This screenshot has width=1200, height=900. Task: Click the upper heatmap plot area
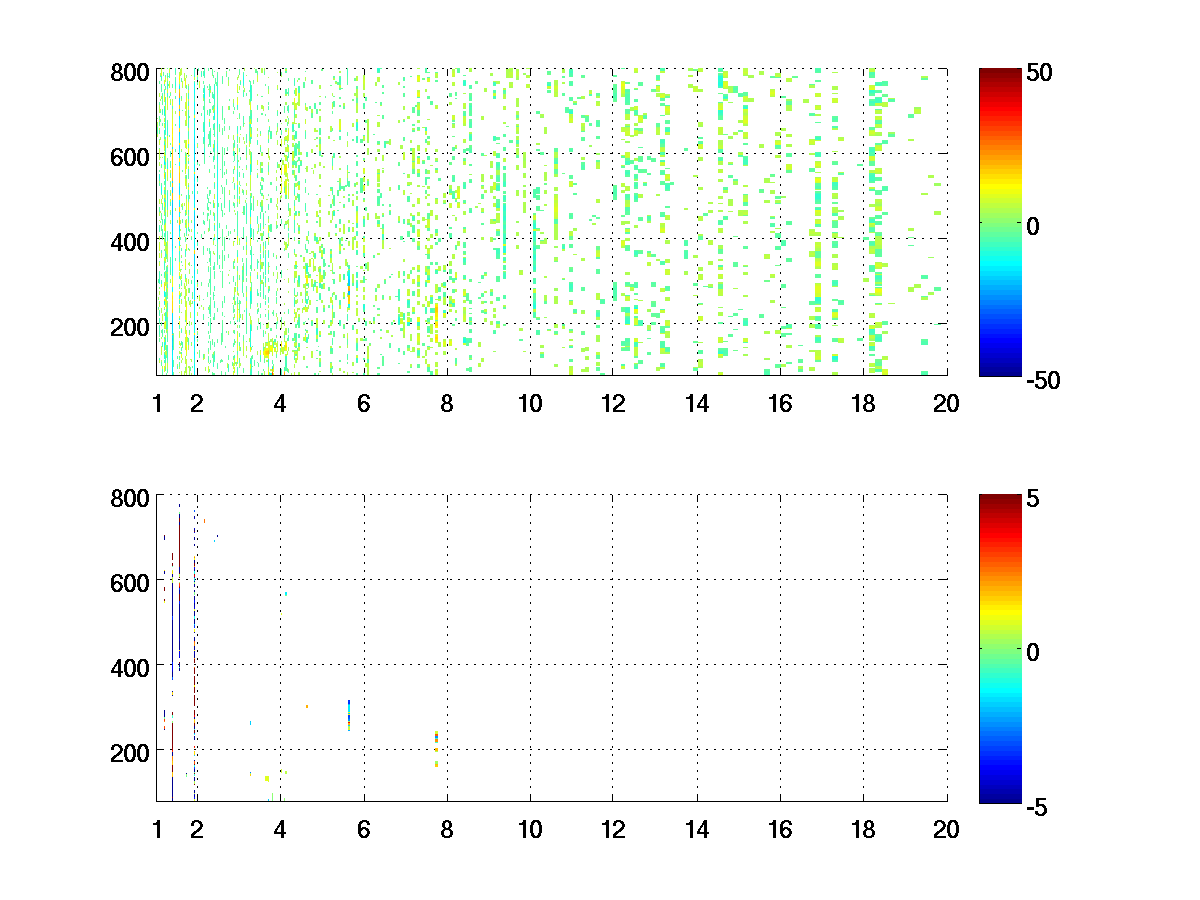click(x=552, y=222)
